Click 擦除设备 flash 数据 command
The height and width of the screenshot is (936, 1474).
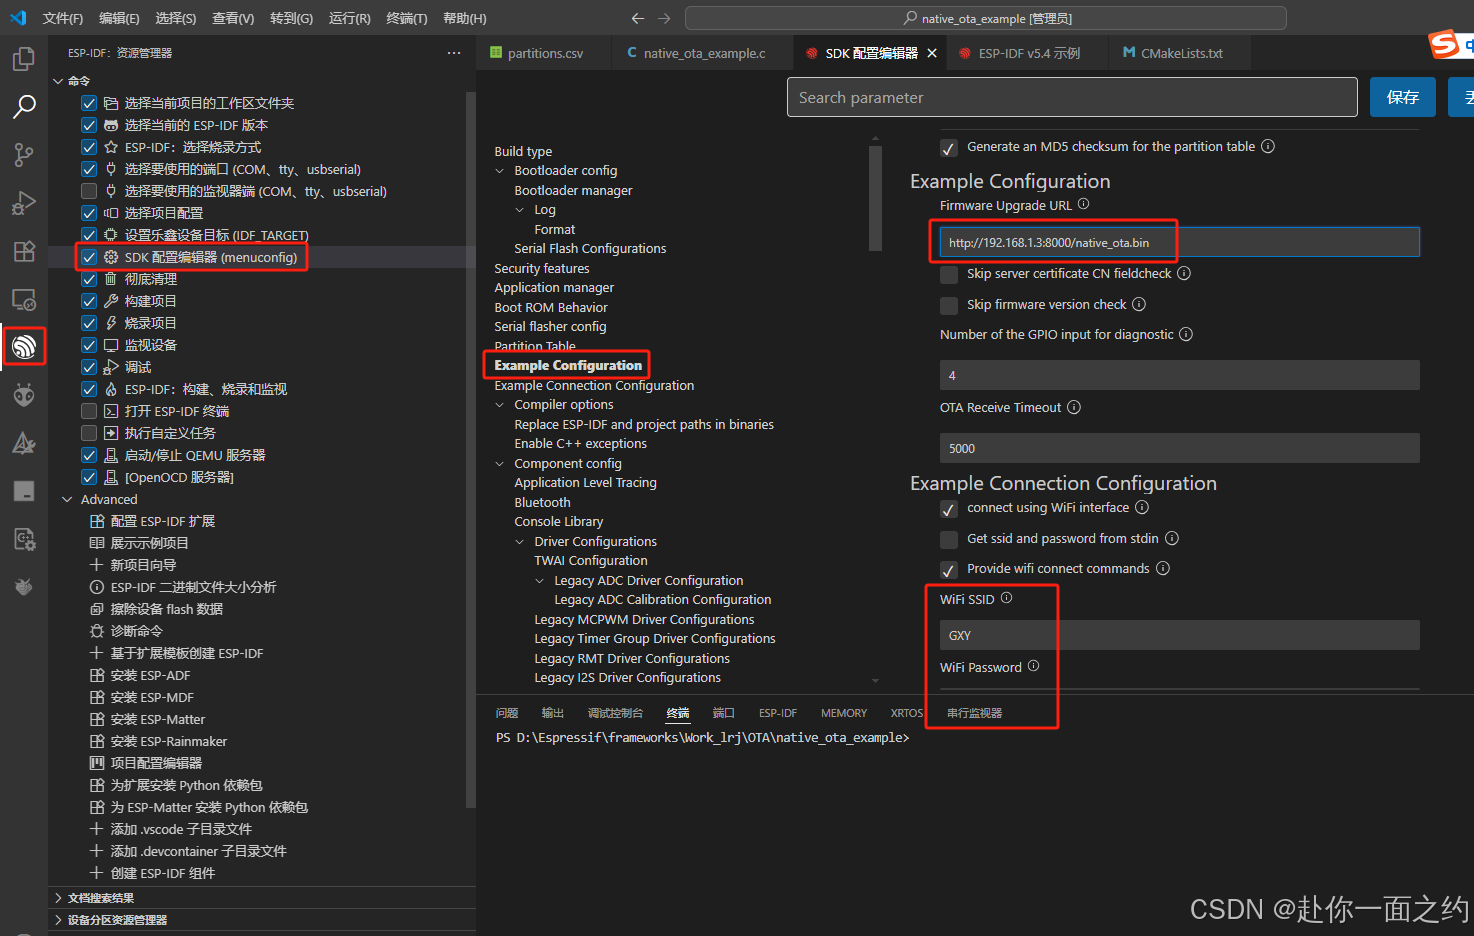pyautogui.click(x=167, y=609)
